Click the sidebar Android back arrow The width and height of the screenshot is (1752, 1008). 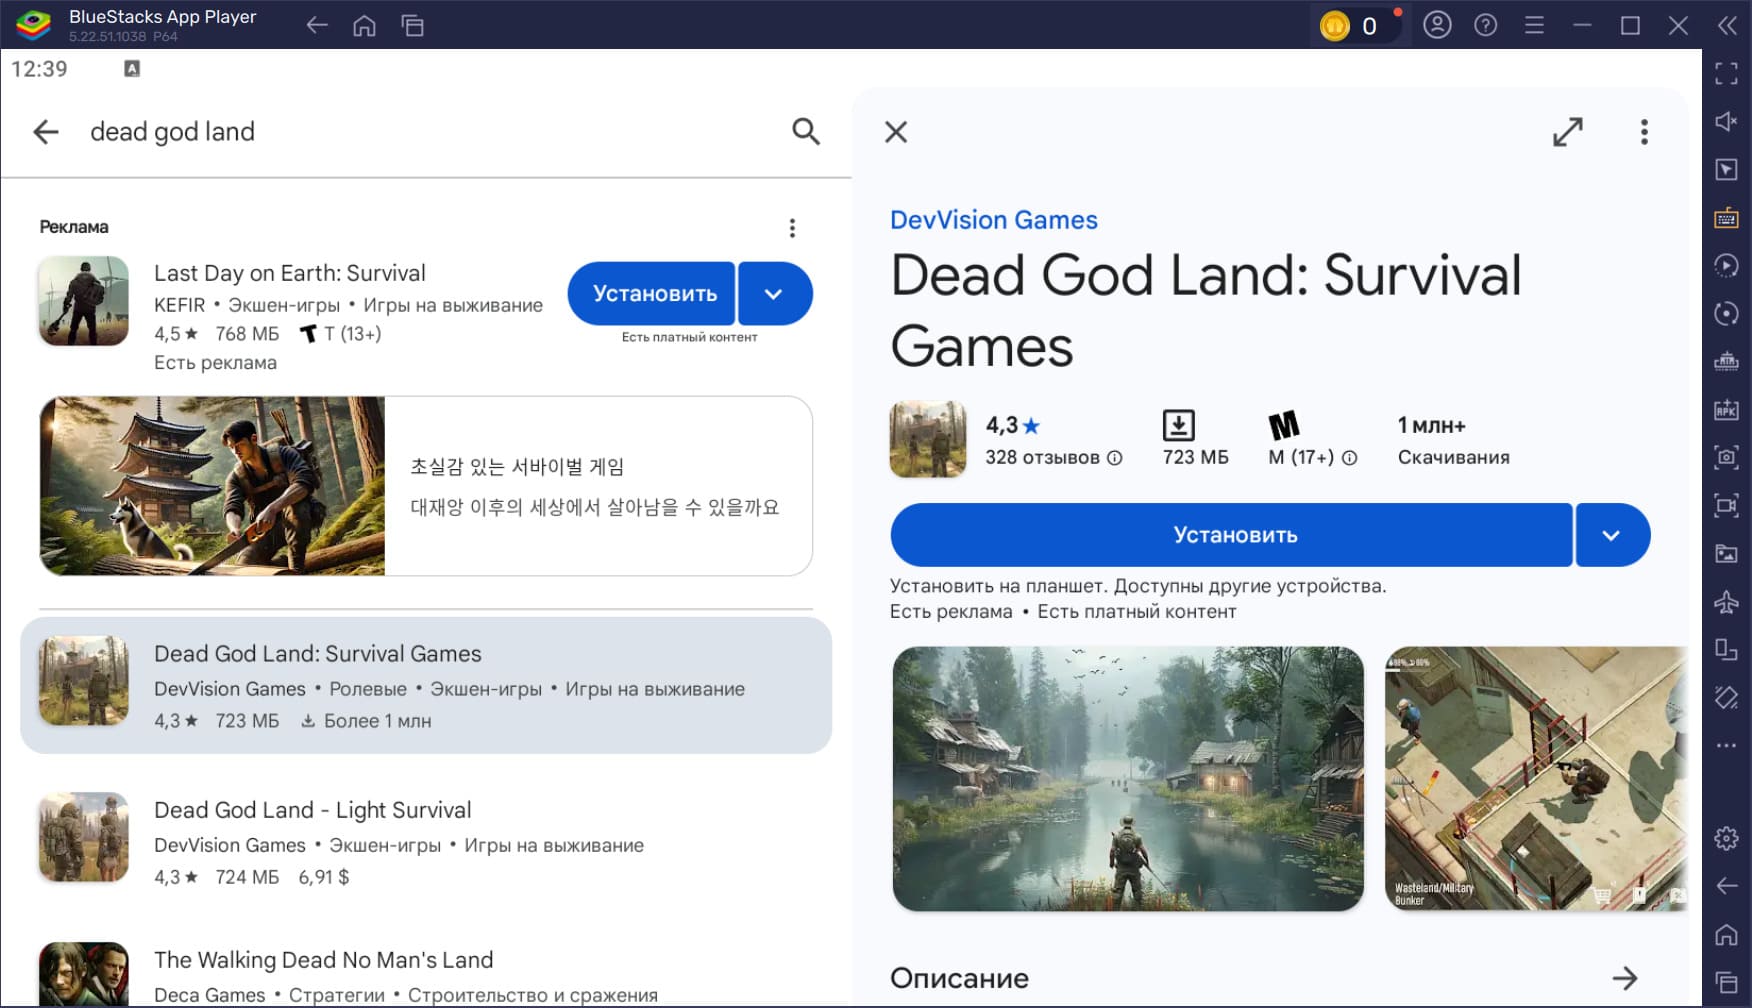click(x=1726, y=886)
